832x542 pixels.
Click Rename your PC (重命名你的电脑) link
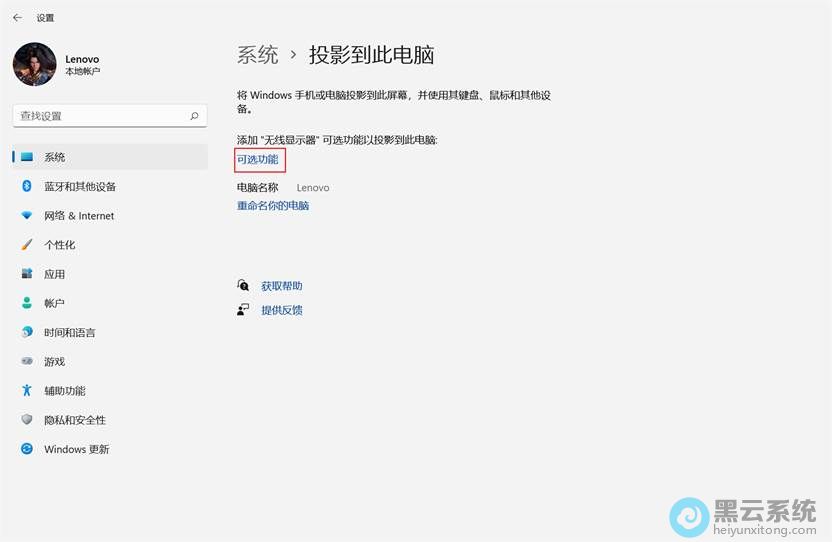[273, 206]
